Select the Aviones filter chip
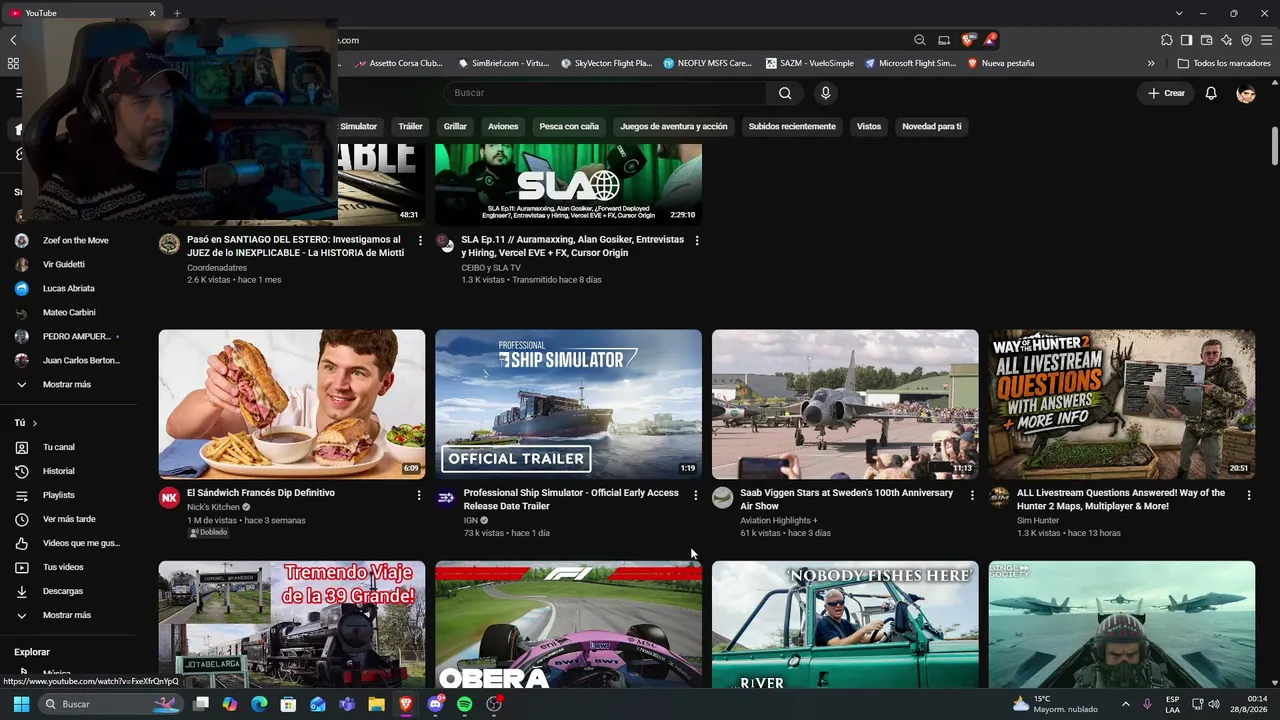The image size is (1280, 720). coord(503,126)
